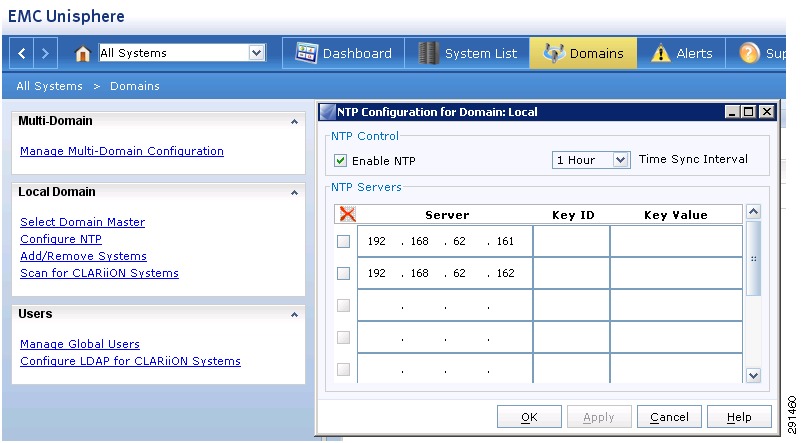Click the 192.168.62.162 server address field
Screen dimensions: 802x443
tap(445, 273)
